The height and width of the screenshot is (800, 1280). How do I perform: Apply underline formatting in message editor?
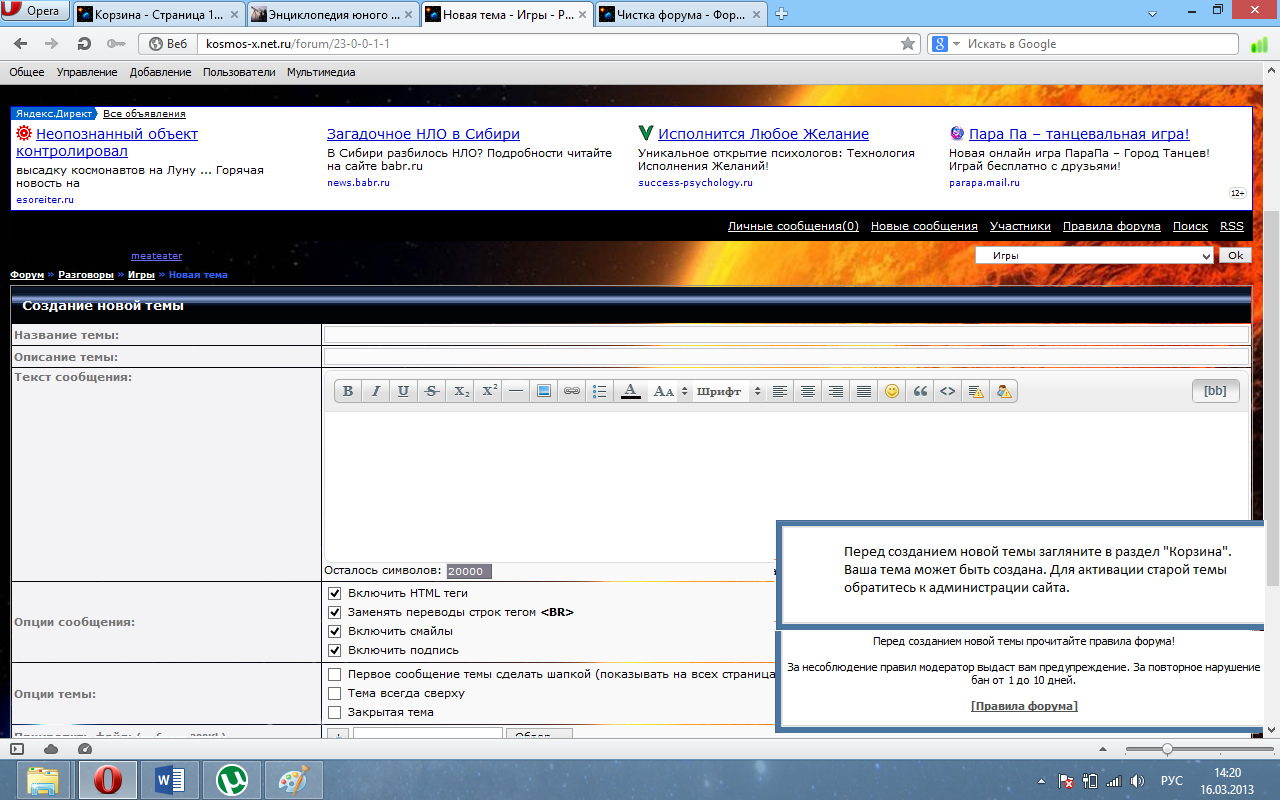[x=403, y=391]
